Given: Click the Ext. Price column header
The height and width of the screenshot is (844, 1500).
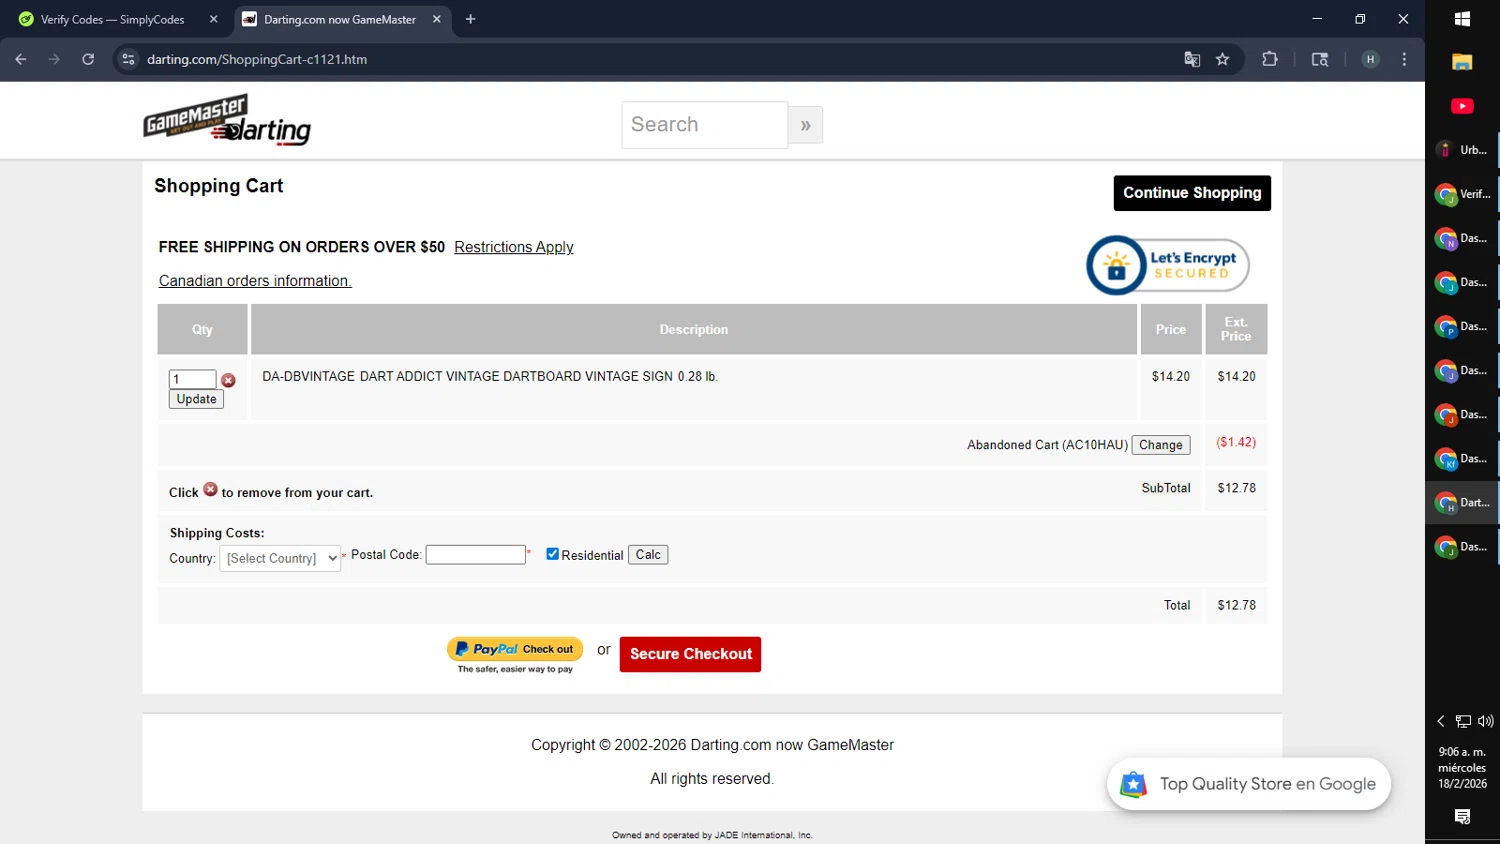Looking at the screenshot, I should point(1236,329).
